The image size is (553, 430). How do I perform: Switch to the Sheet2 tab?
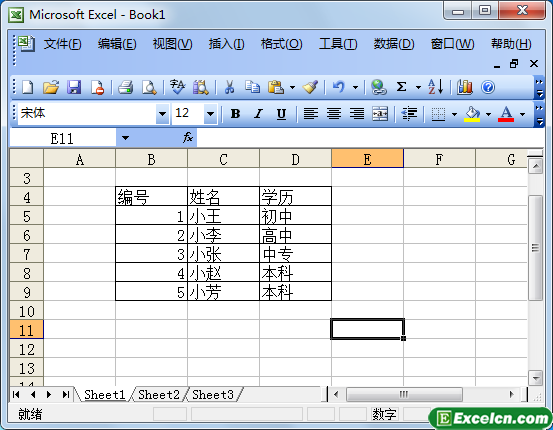[x=159, y=394]
